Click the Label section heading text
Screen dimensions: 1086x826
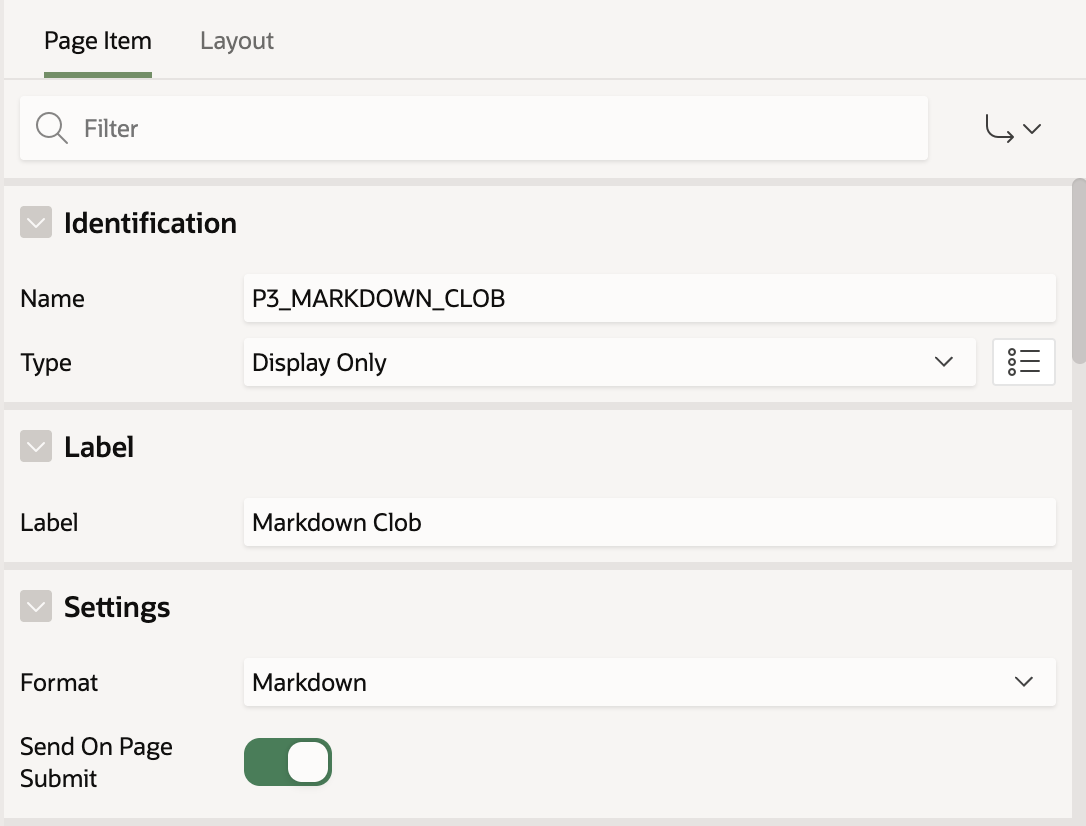(x=99, y=447)
